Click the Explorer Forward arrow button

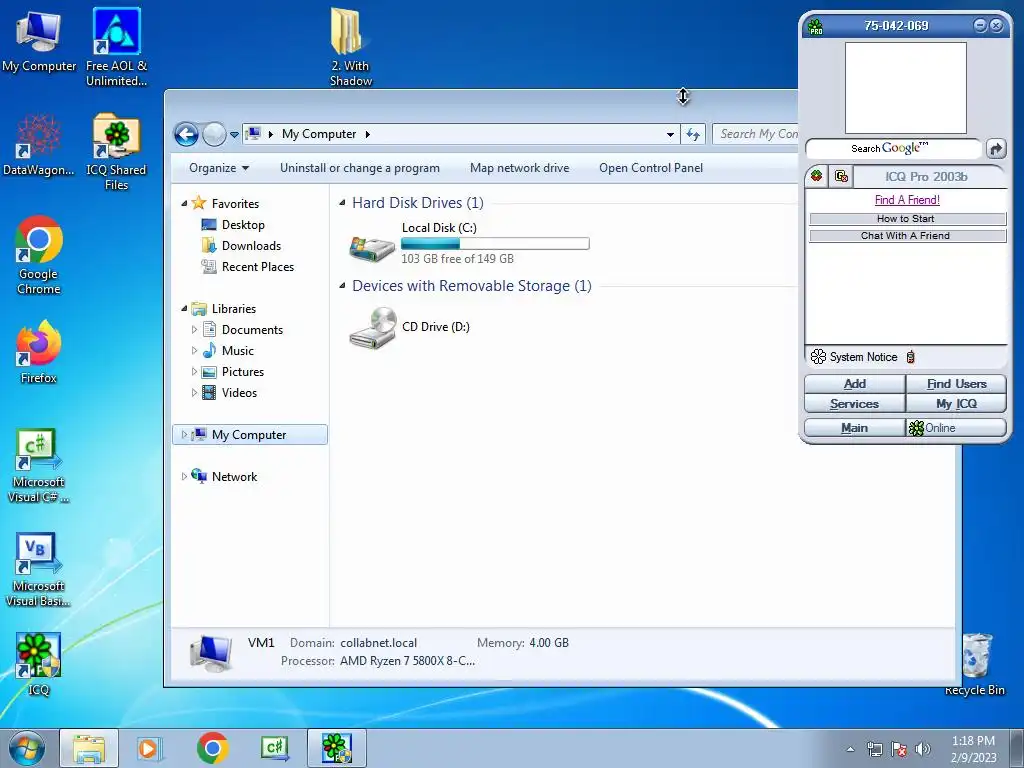coord(214,135)
